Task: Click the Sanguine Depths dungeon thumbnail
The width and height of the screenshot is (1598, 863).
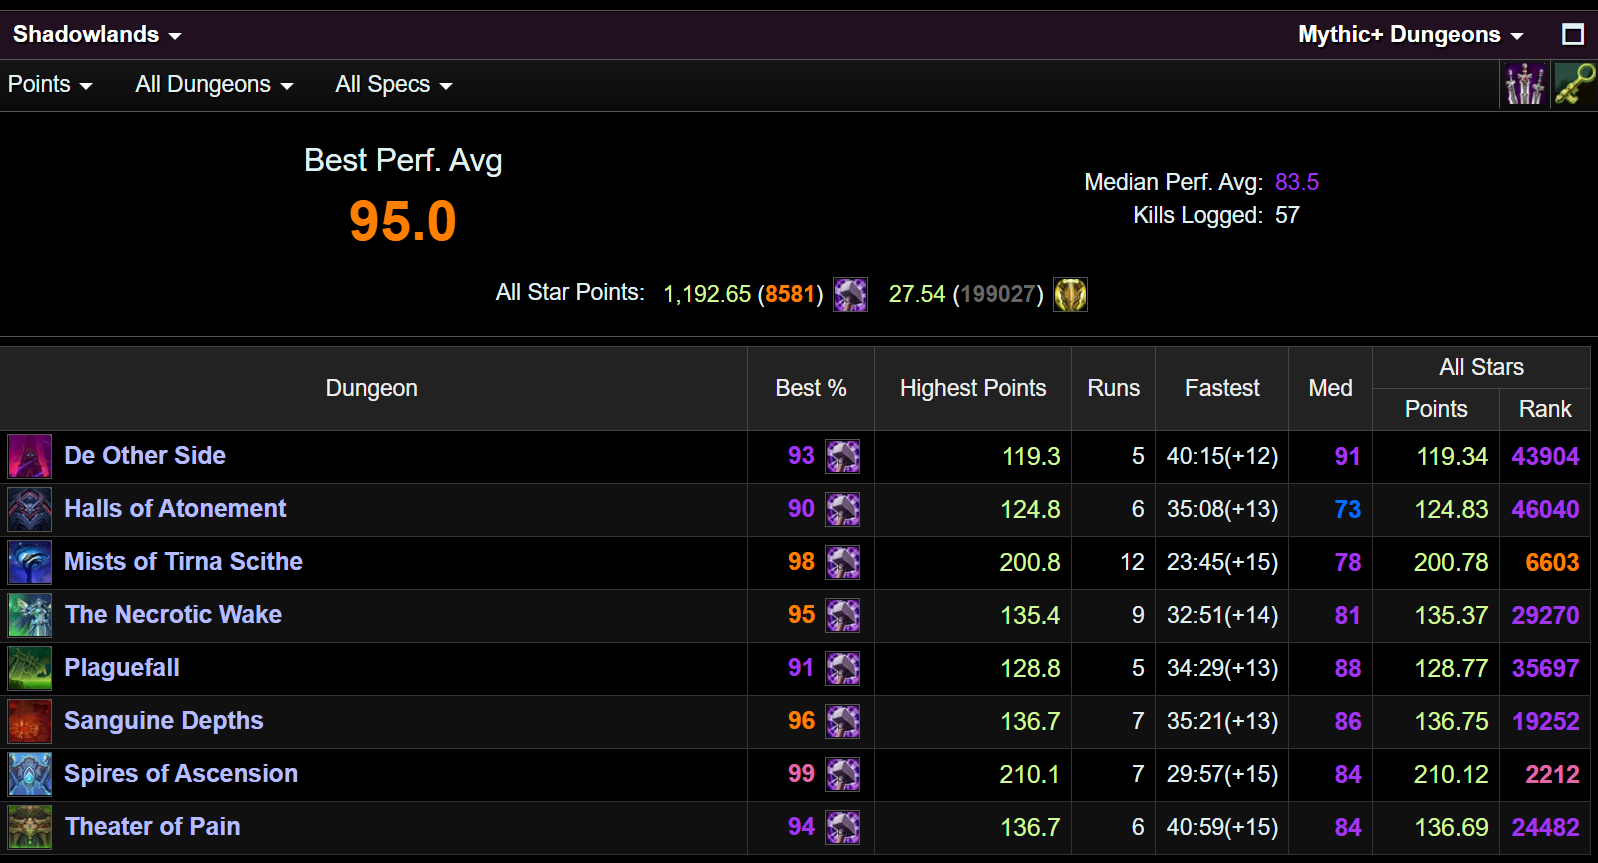Action: tap(30, 722)
